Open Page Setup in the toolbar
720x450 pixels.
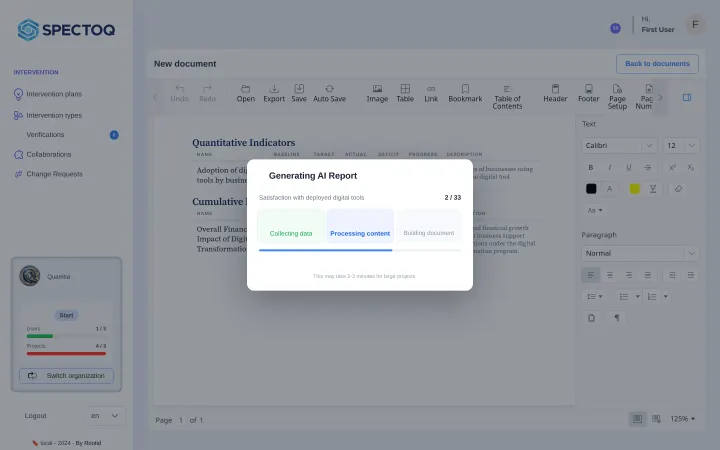617,96
